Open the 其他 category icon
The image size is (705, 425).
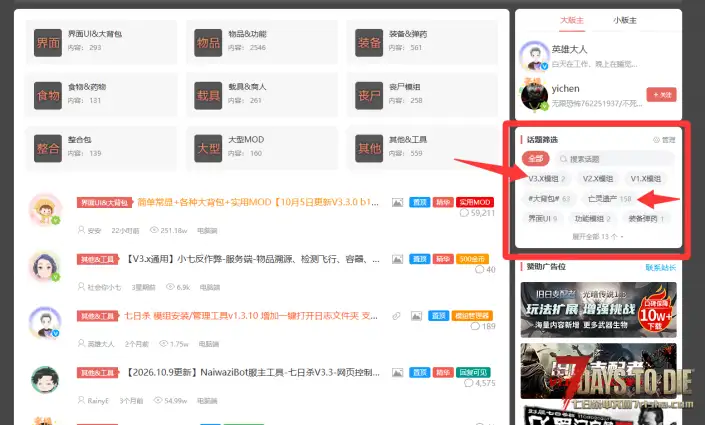point(369,148)
